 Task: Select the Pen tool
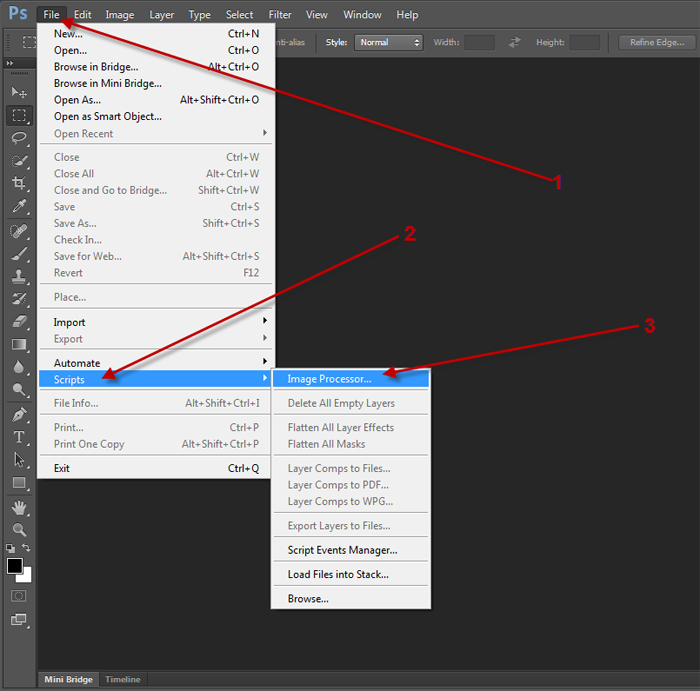19,415
